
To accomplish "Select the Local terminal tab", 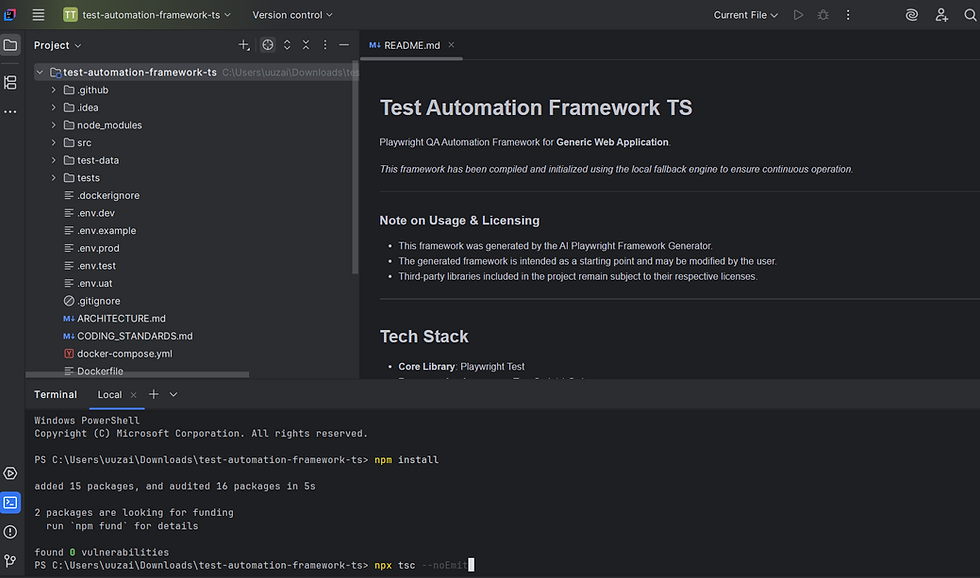I will coord(109,395).
